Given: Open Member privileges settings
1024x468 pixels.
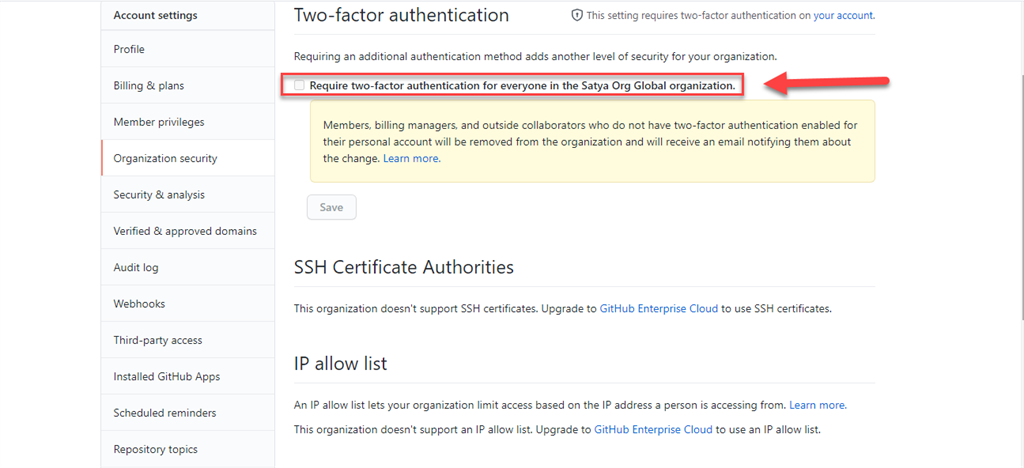Looking at the screenshot, I should click(187, 122).
